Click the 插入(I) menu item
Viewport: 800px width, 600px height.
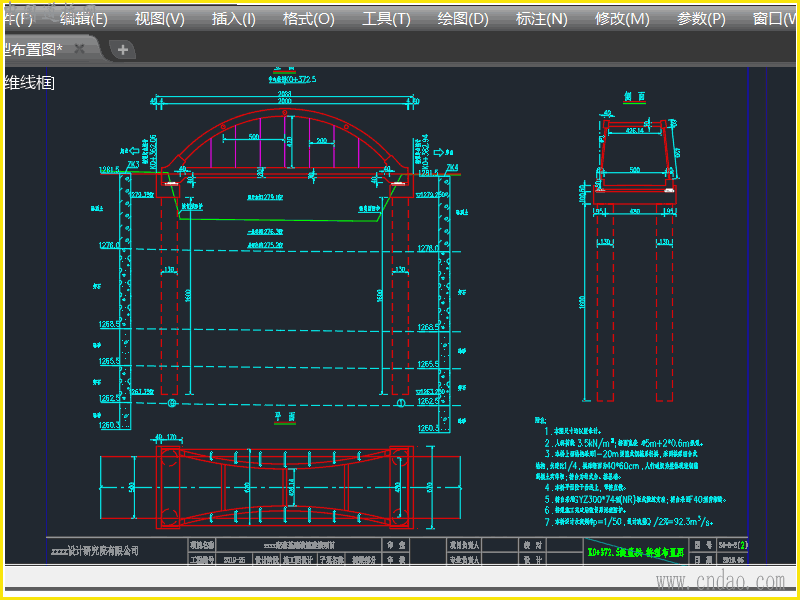pyautogui.click(x=233, y=19)
